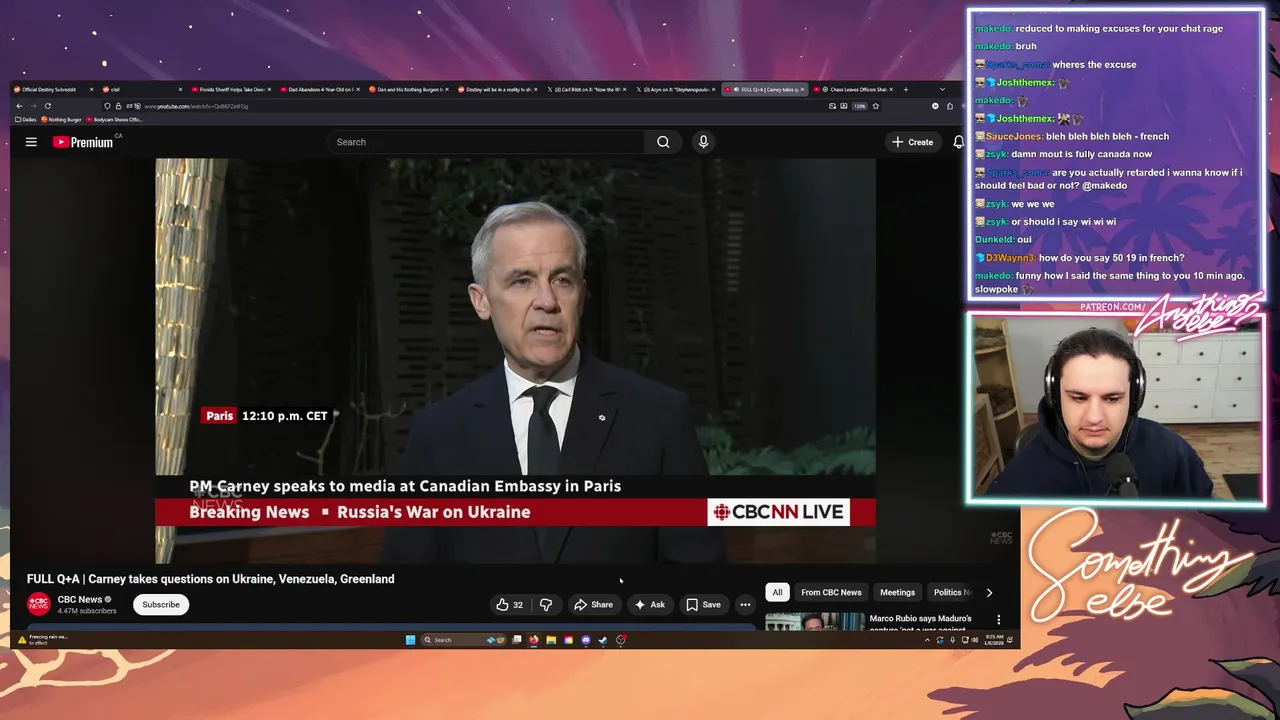Open the YouTube hamburger guide menu
Image resolution: width=1280 pixels, height=720 pixels.
31,142
